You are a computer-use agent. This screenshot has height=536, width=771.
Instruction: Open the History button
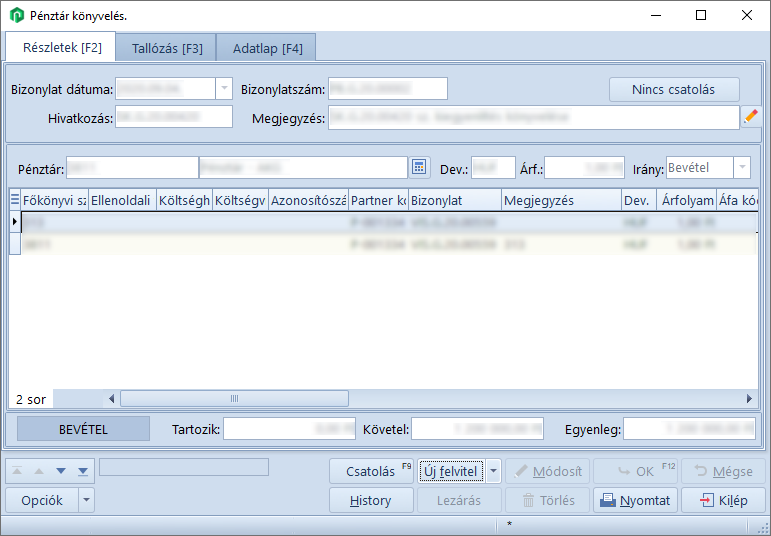click(371, 500)
